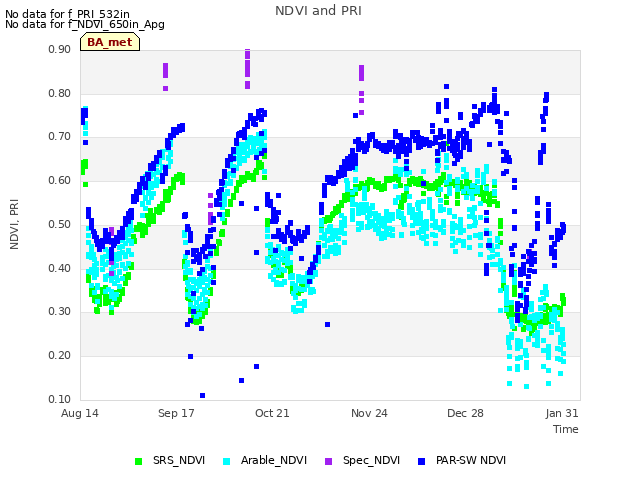This screenshot has width=640, height=480.
Task: Click the 0.60 y-axis tick label
Action: [x=60, y=180]
